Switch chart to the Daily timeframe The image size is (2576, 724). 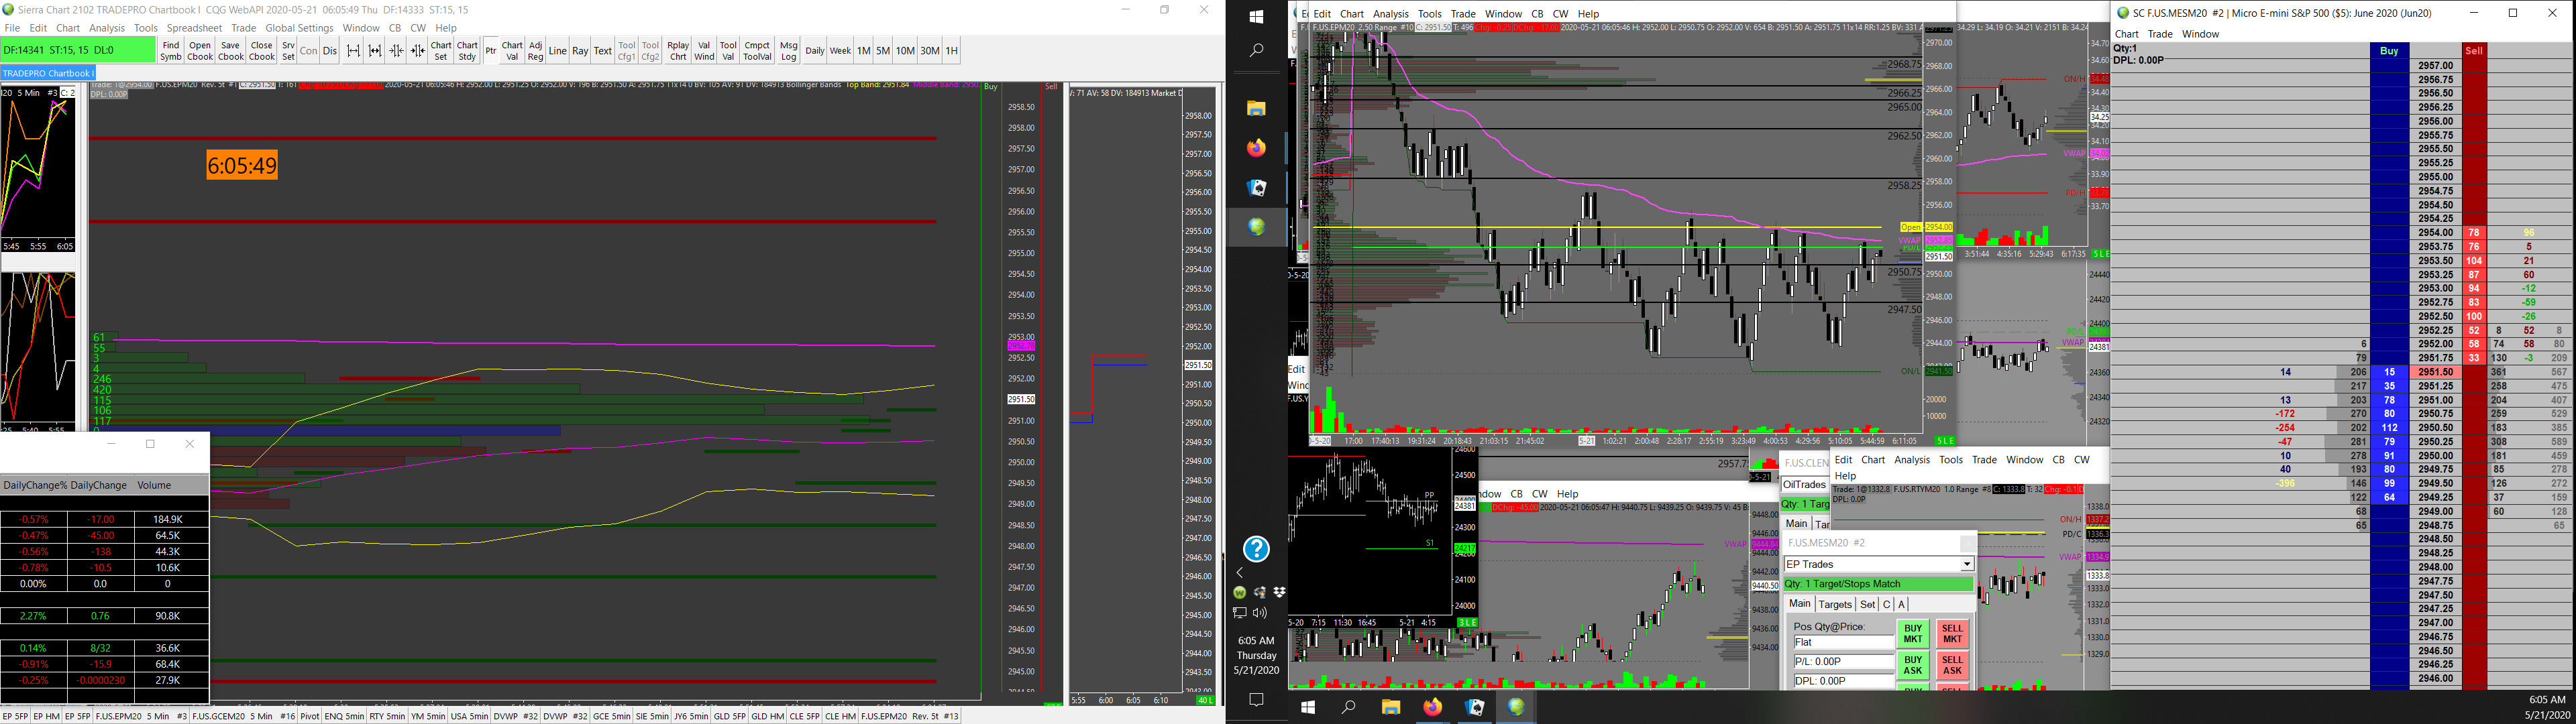point(814,51)
